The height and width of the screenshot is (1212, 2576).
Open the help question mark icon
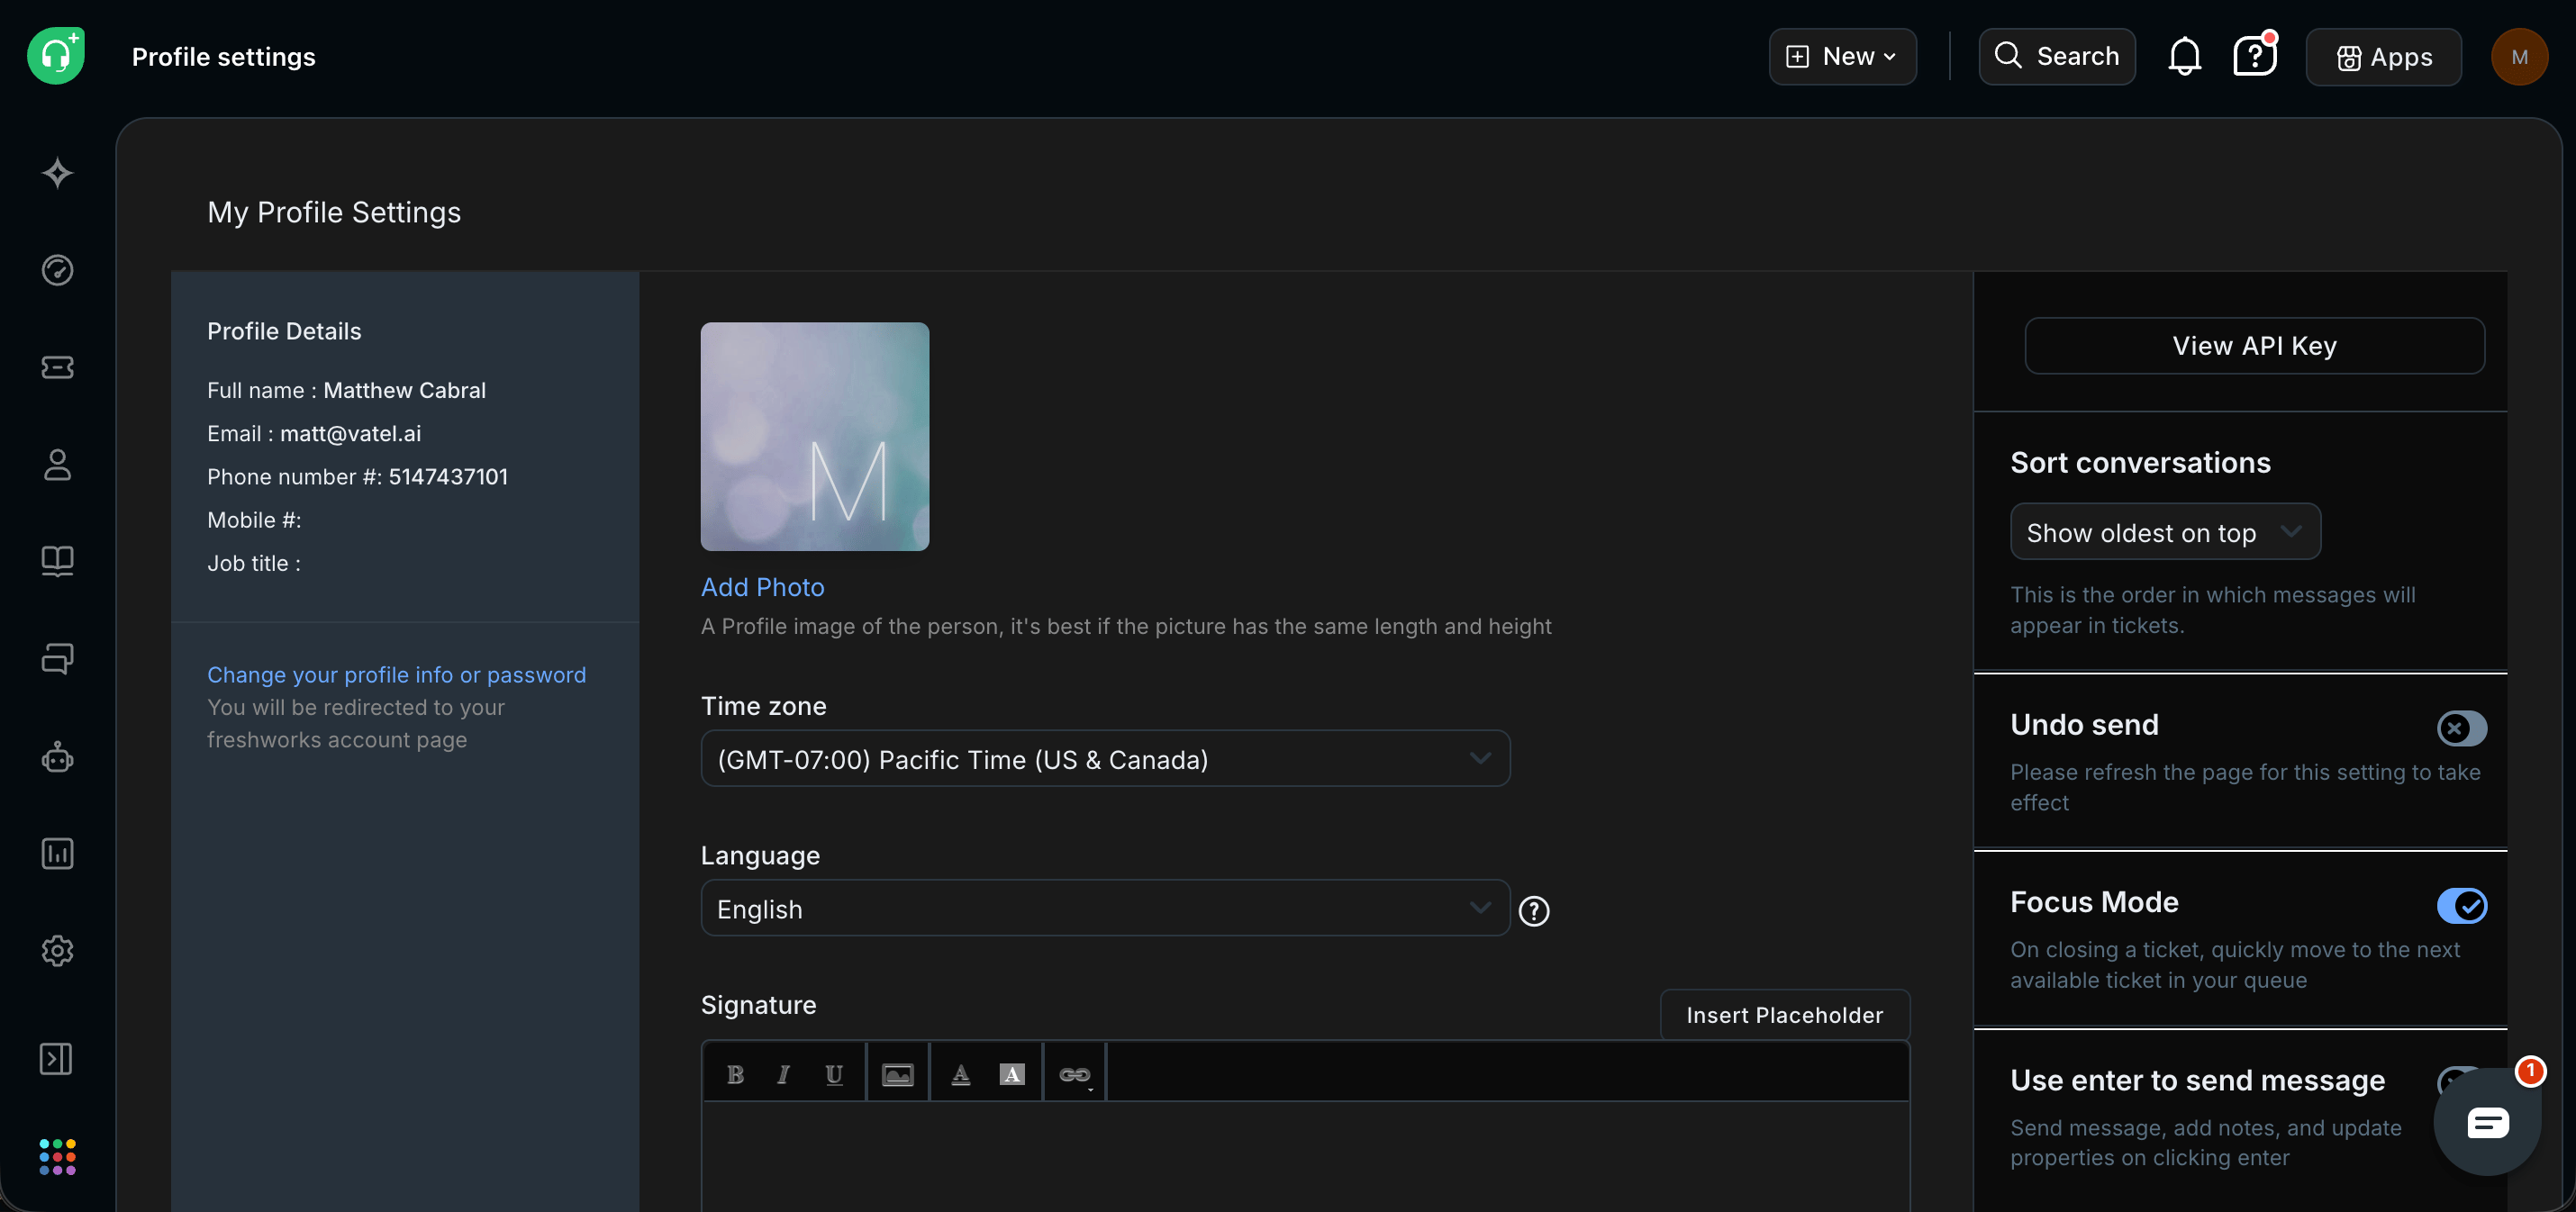[x=2254, y=56]
